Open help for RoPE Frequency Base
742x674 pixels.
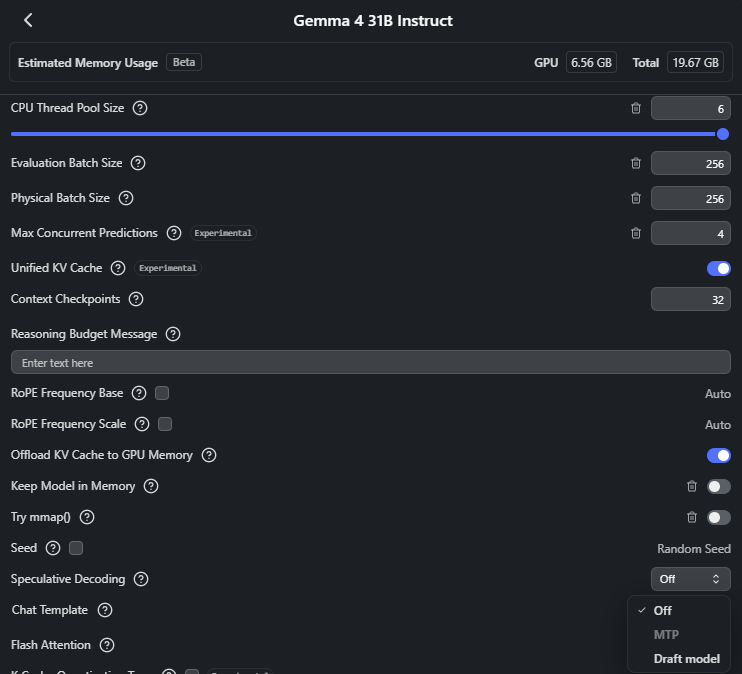tap(139, 393)
